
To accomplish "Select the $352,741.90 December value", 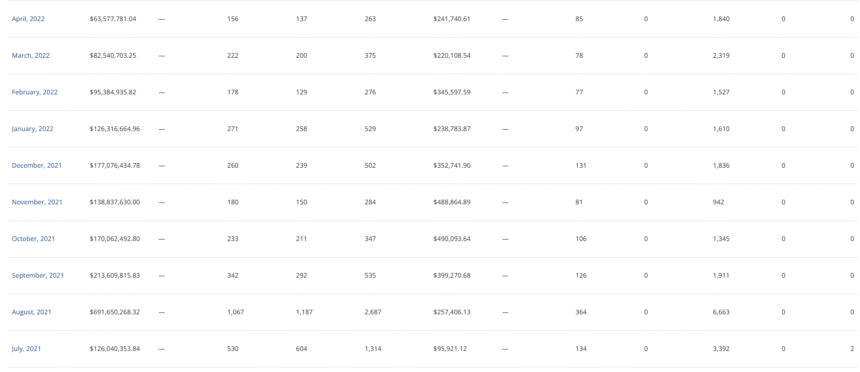I will 451,165.
